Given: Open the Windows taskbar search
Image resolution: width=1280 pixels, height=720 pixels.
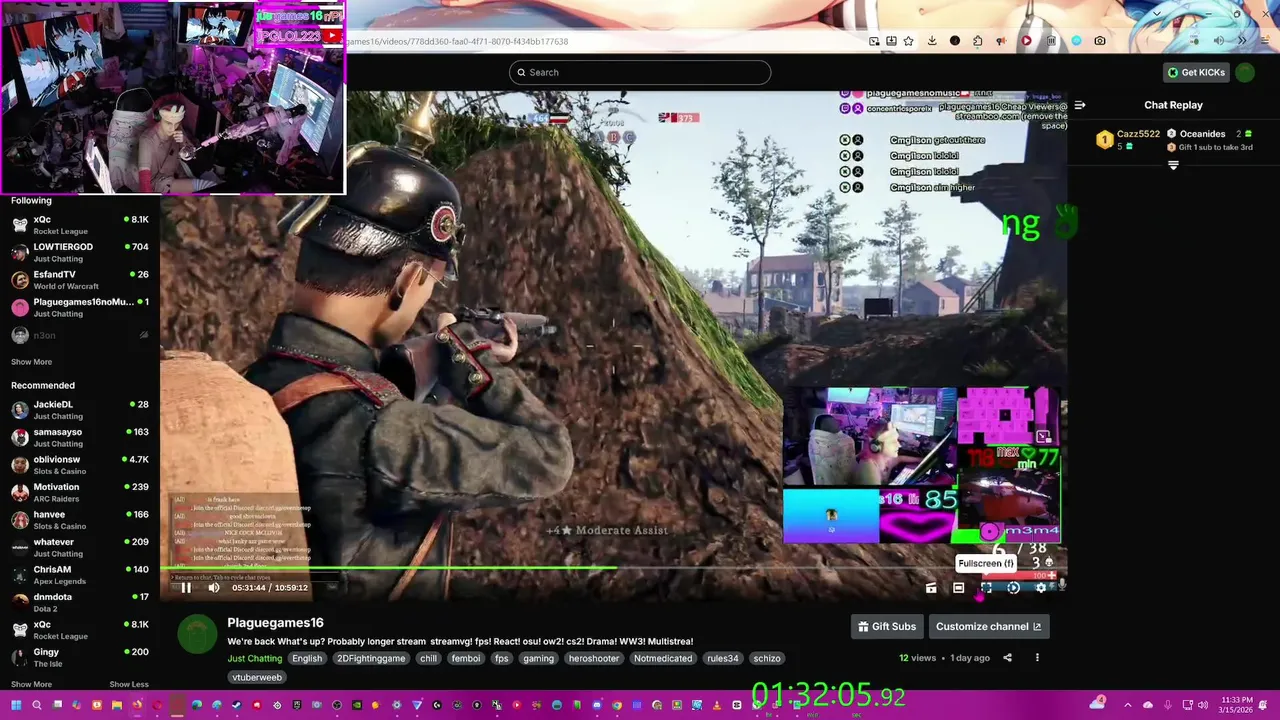Looking at the screenshot, I should [x=37, y=705].
